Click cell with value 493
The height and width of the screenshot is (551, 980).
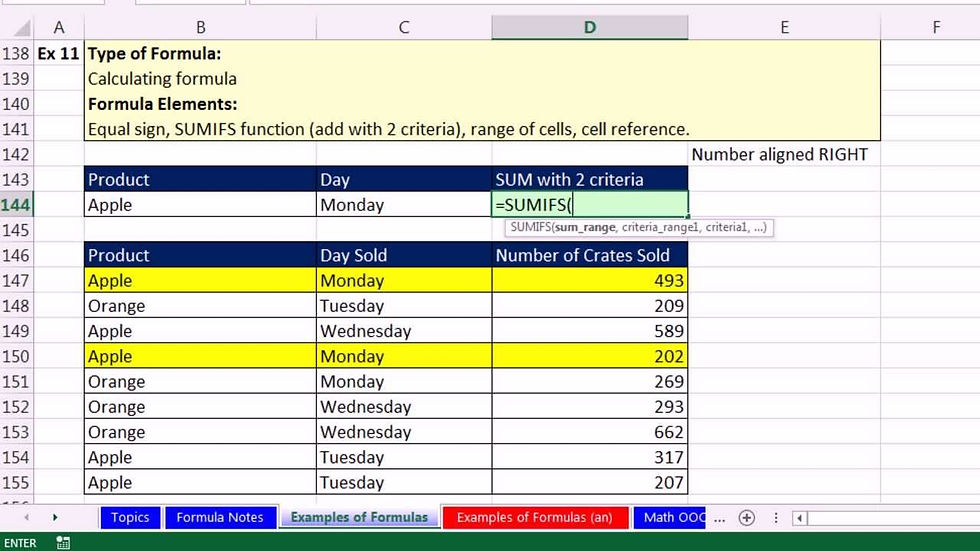coord(589,280)
